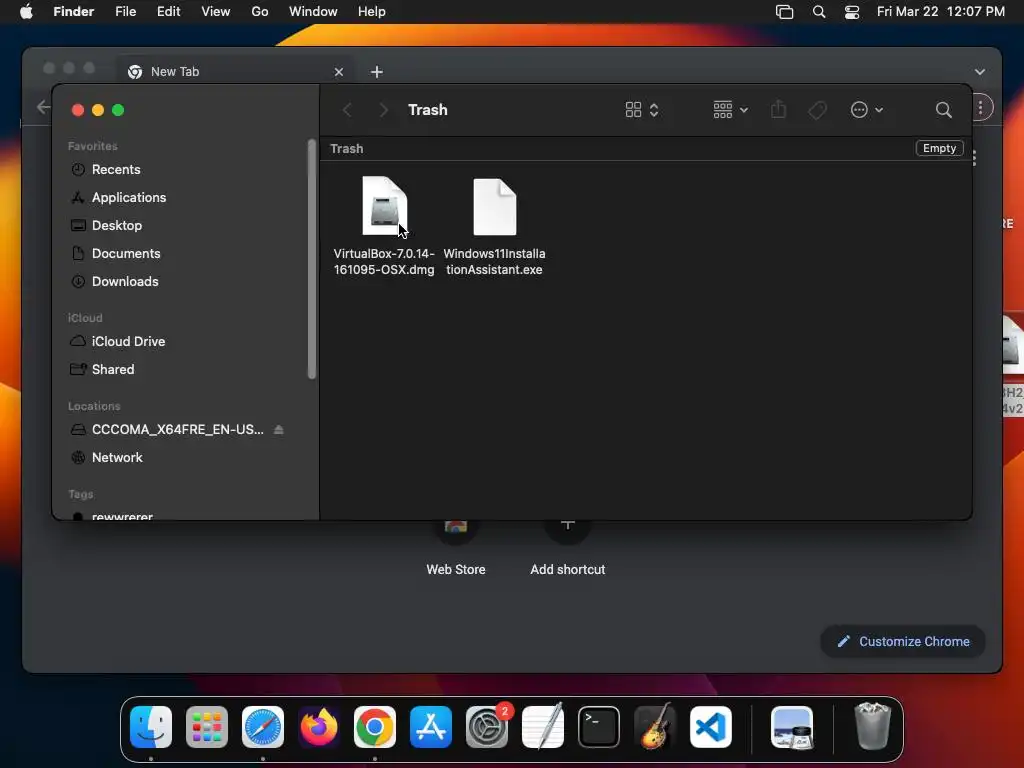Open Spotlight search in the menu bar
The image size is (1024, 768).
click(819, 12)
